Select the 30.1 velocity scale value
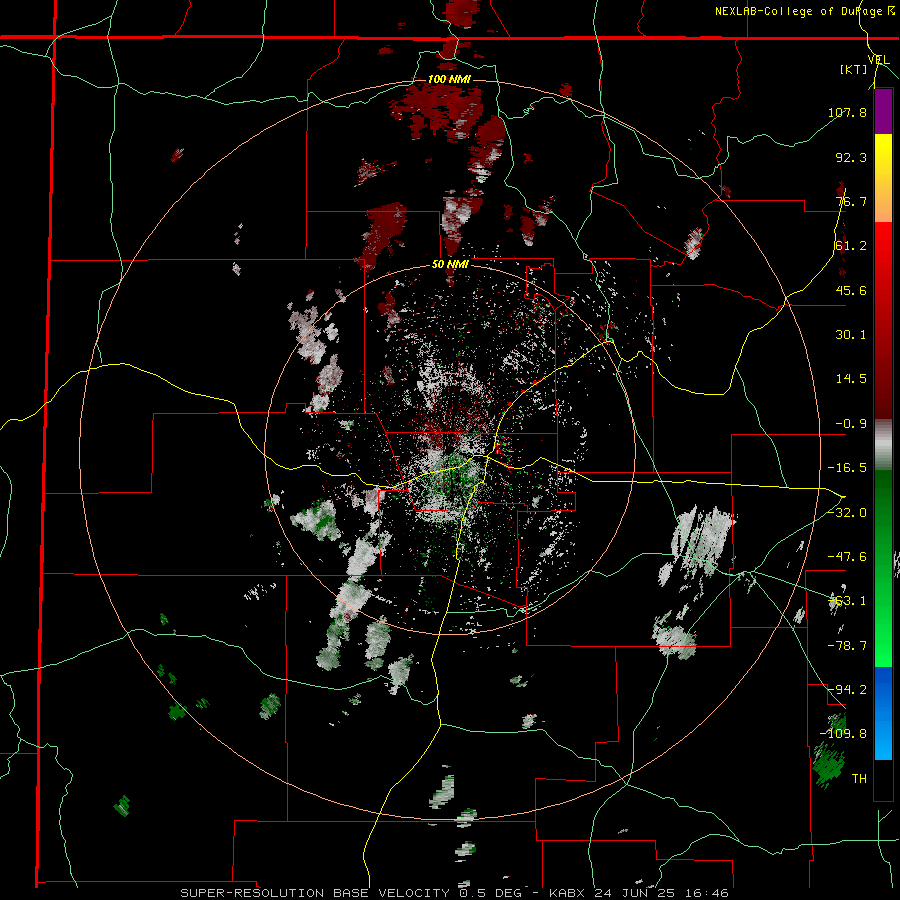This screenshot has height=900, width=900. click(851, 335)
